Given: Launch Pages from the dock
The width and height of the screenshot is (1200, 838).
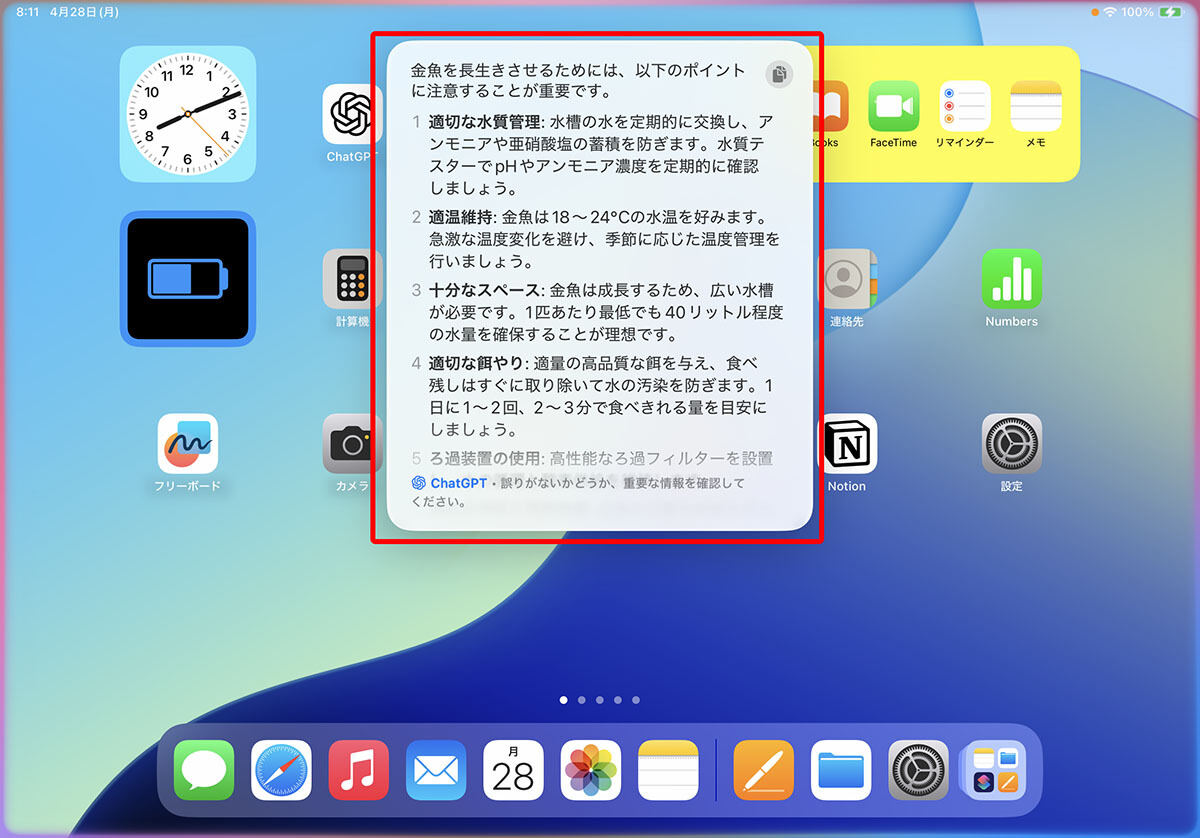Looking at the screenshot, I should pos(764,770).
